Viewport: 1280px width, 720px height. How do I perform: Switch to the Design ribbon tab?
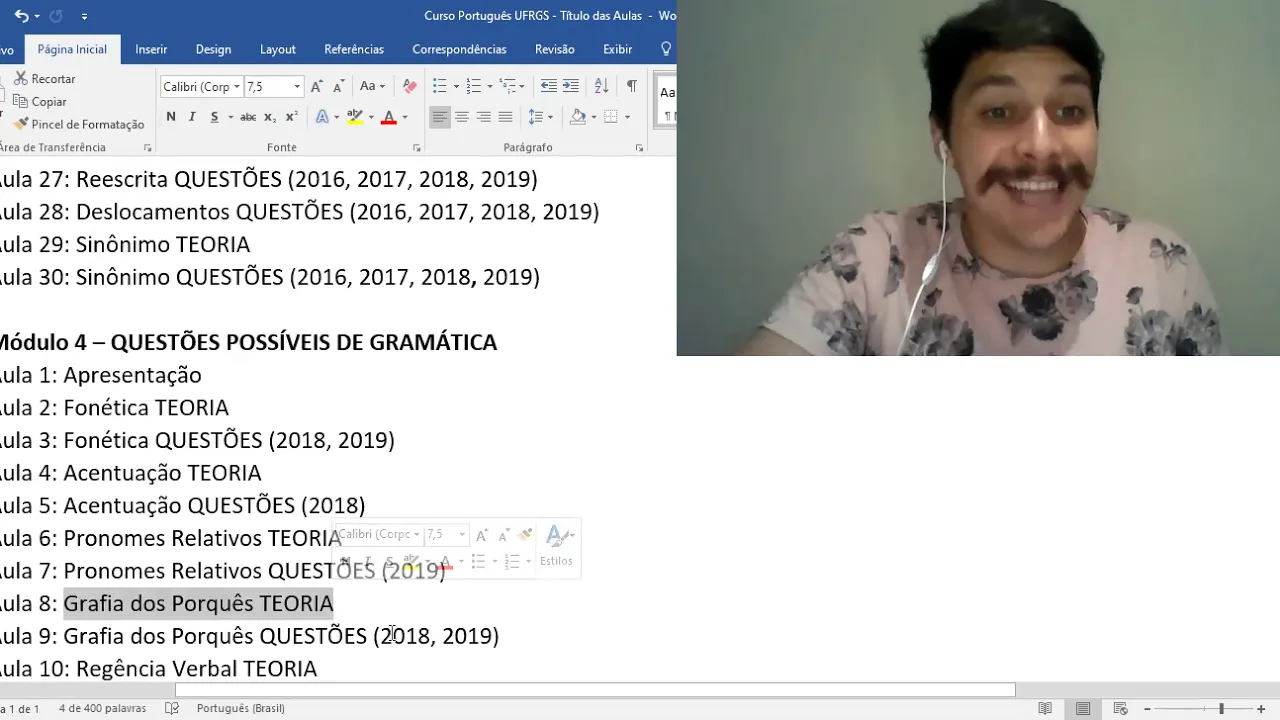(213, 49)
